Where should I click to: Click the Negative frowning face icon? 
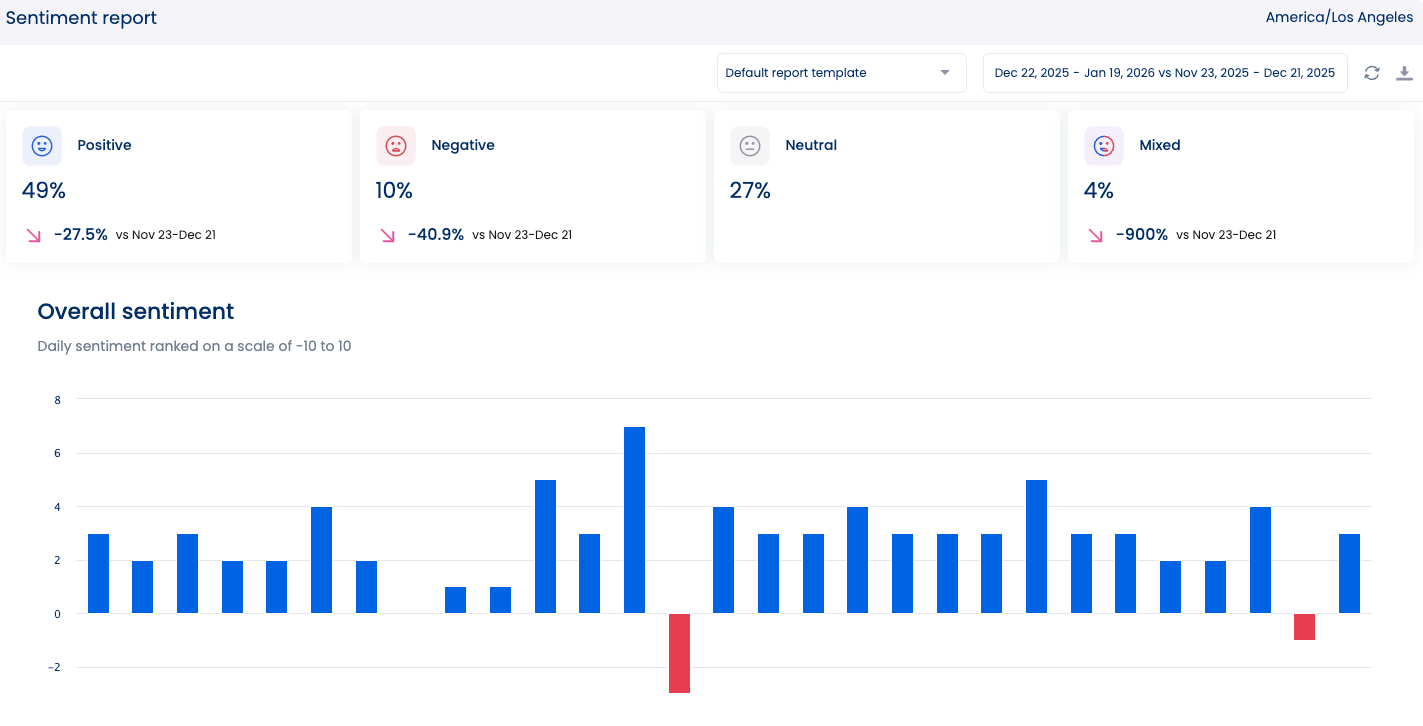tap(396, 146)
